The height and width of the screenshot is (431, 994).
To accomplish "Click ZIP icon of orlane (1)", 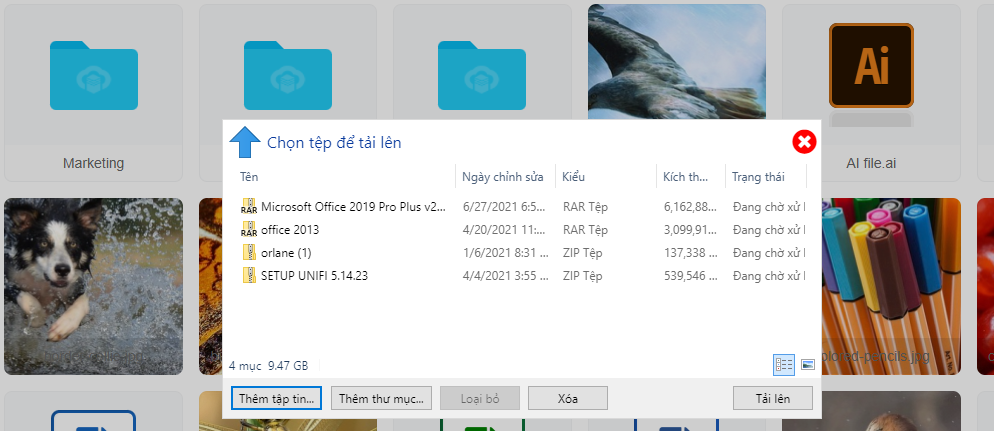I will click(249, 253).
